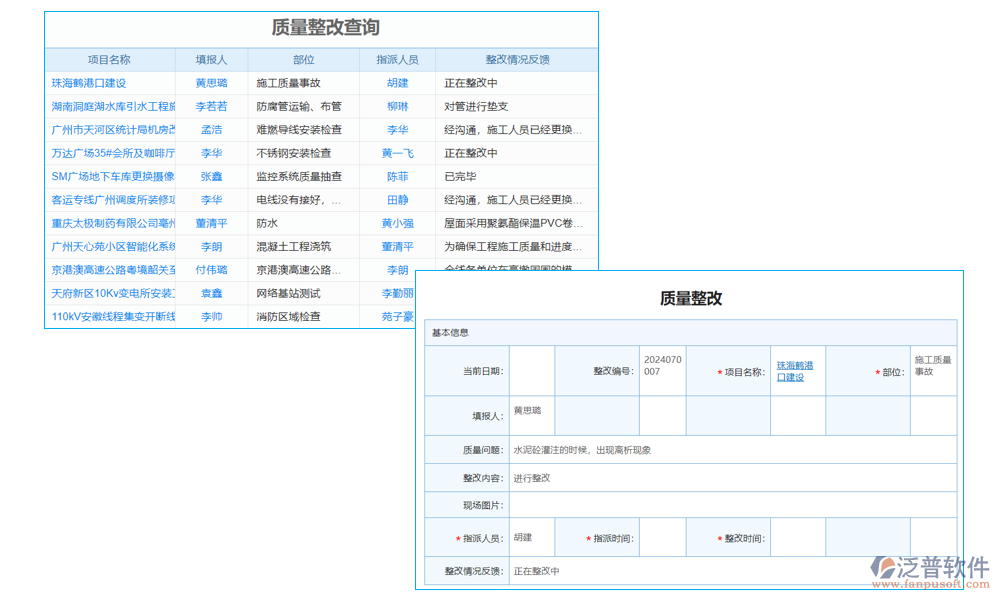The width and height of the screenshot is (1000, 600).
Task: Select assignee 胡建 in the table
Action: (x=396, y=82)
